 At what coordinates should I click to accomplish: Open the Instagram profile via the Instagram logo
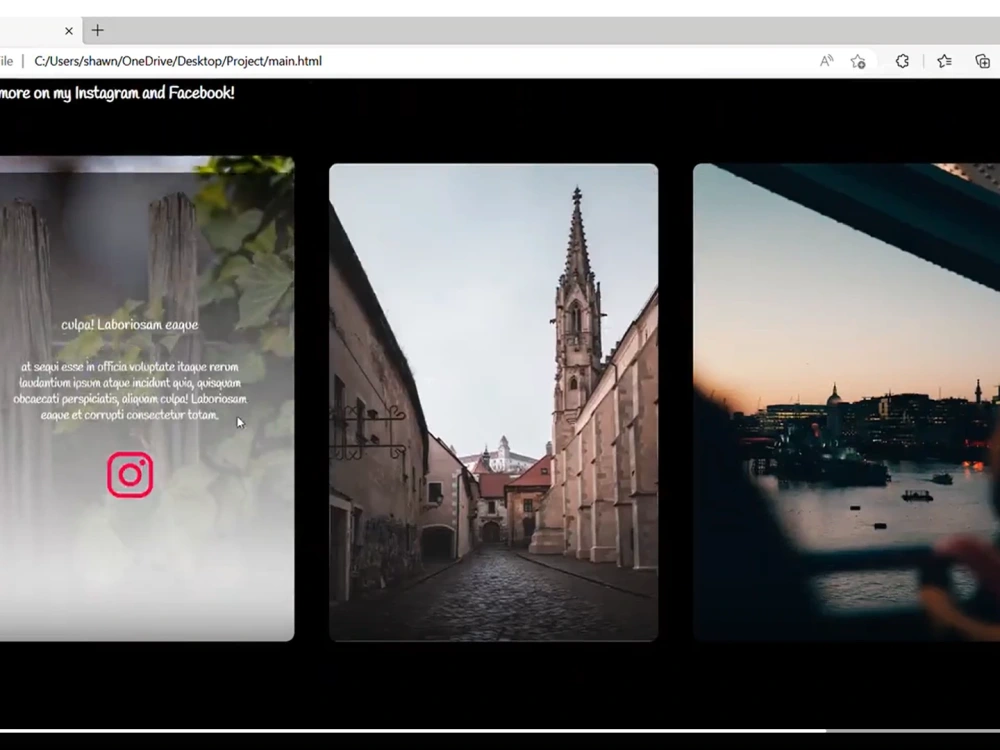coord(129,473)
